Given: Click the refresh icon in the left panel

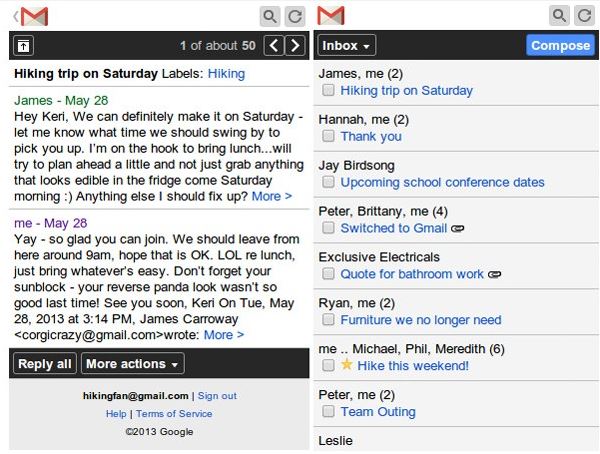Looking at the screenshot, I should 295,16.
